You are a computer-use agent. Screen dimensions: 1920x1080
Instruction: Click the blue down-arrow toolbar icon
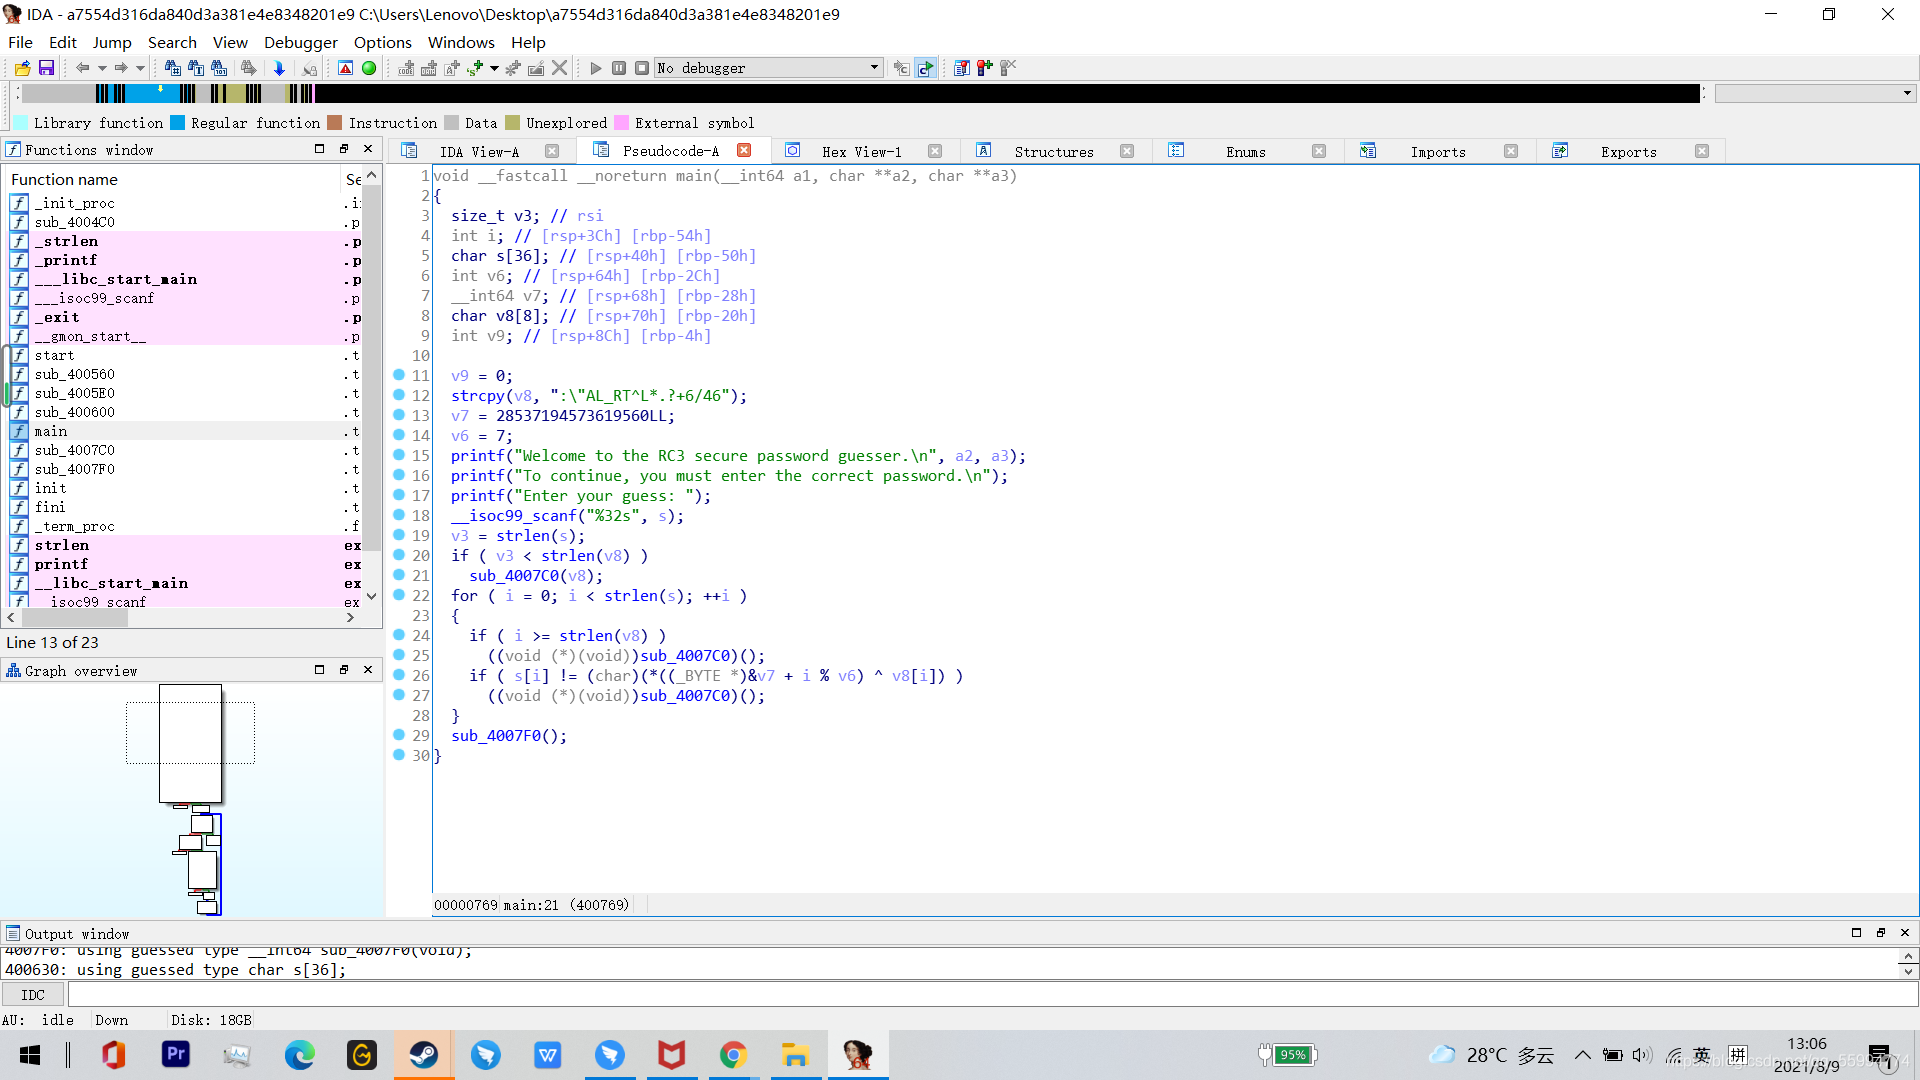coord(279,68)
